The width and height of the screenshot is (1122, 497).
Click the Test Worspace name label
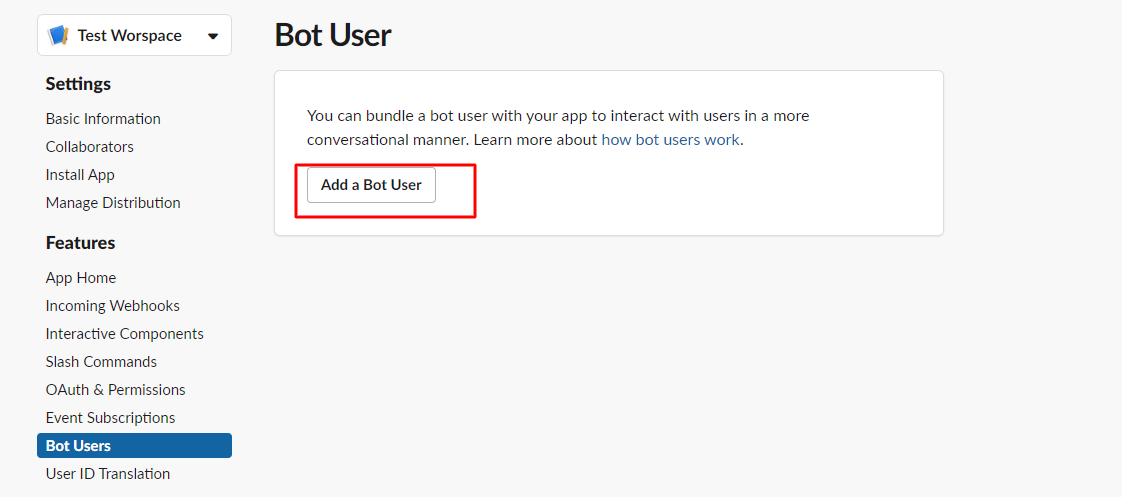129,36
